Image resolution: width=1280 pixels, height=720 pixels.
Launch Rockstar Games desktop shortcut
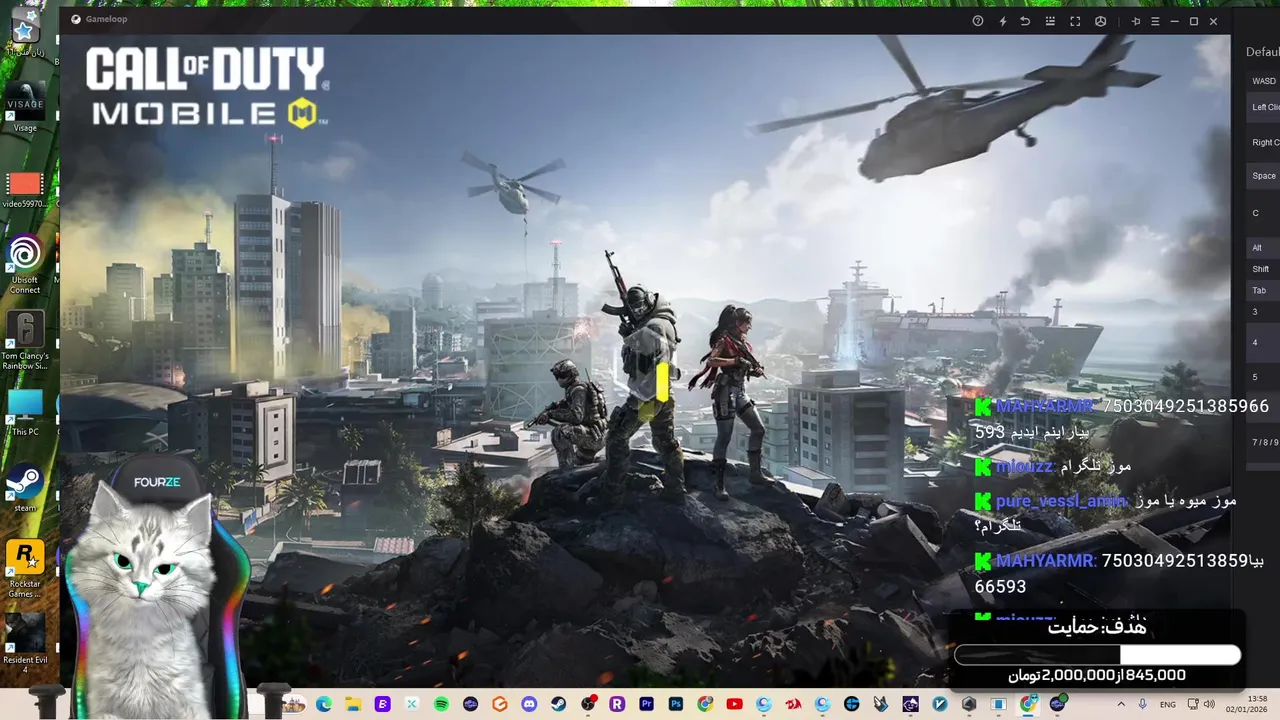pyautogui.click(x=25, y=568)
